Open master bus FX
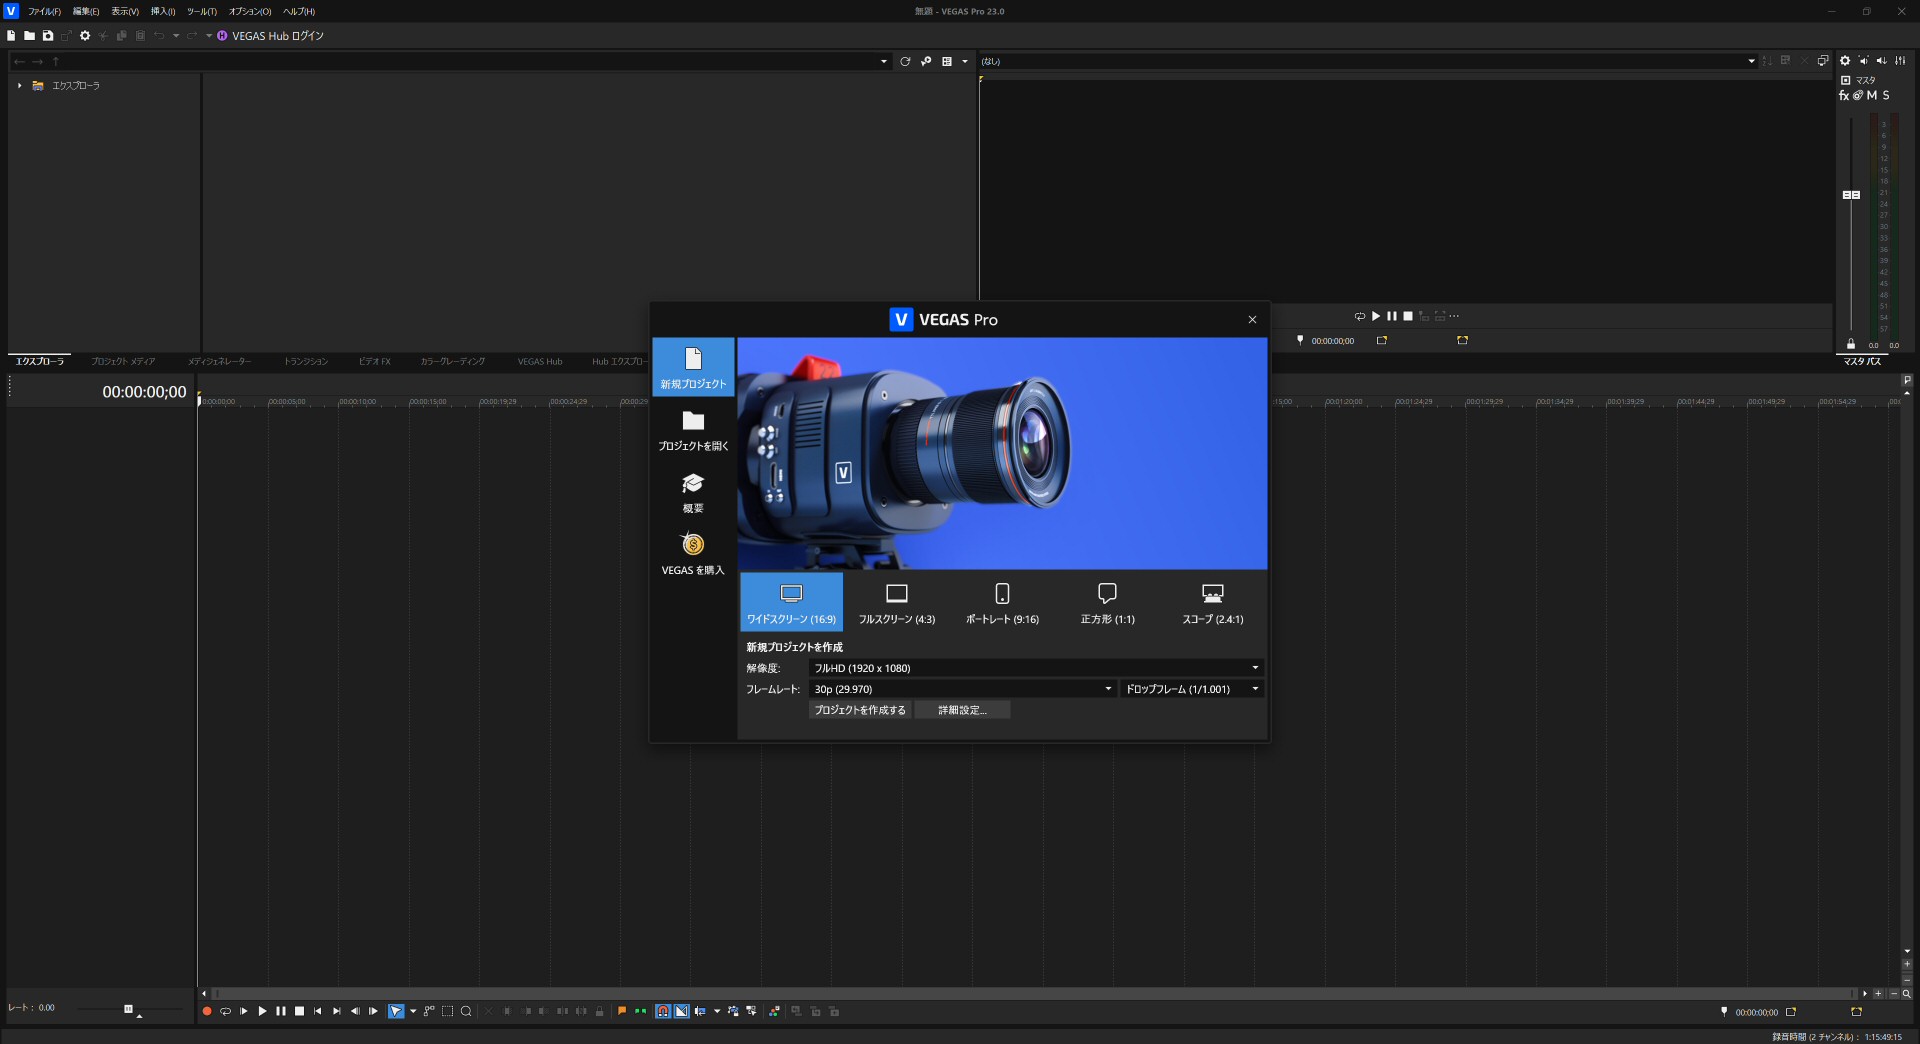 [x=1844, y=96]
